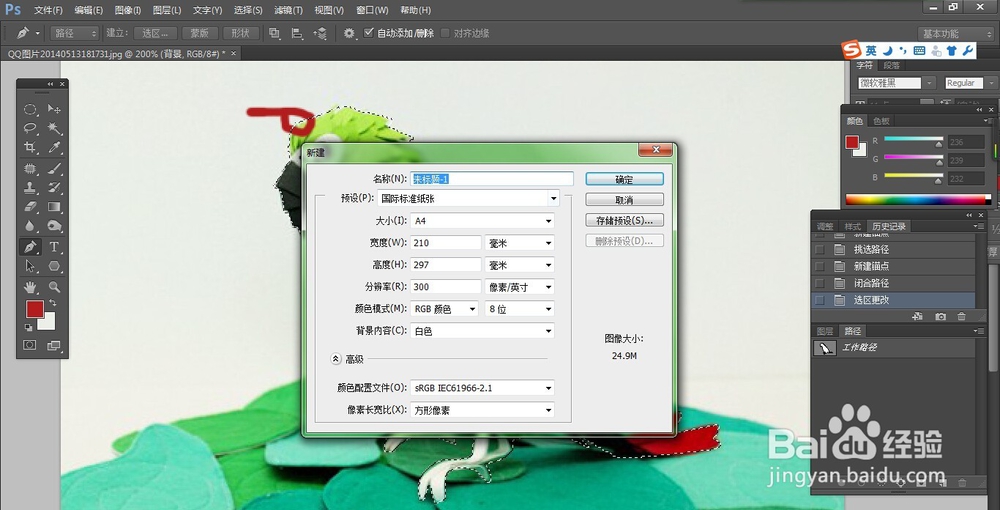Click the 确定 OK button
Viewport: 1000px width, 510px height.
click(x=624, y=179)
